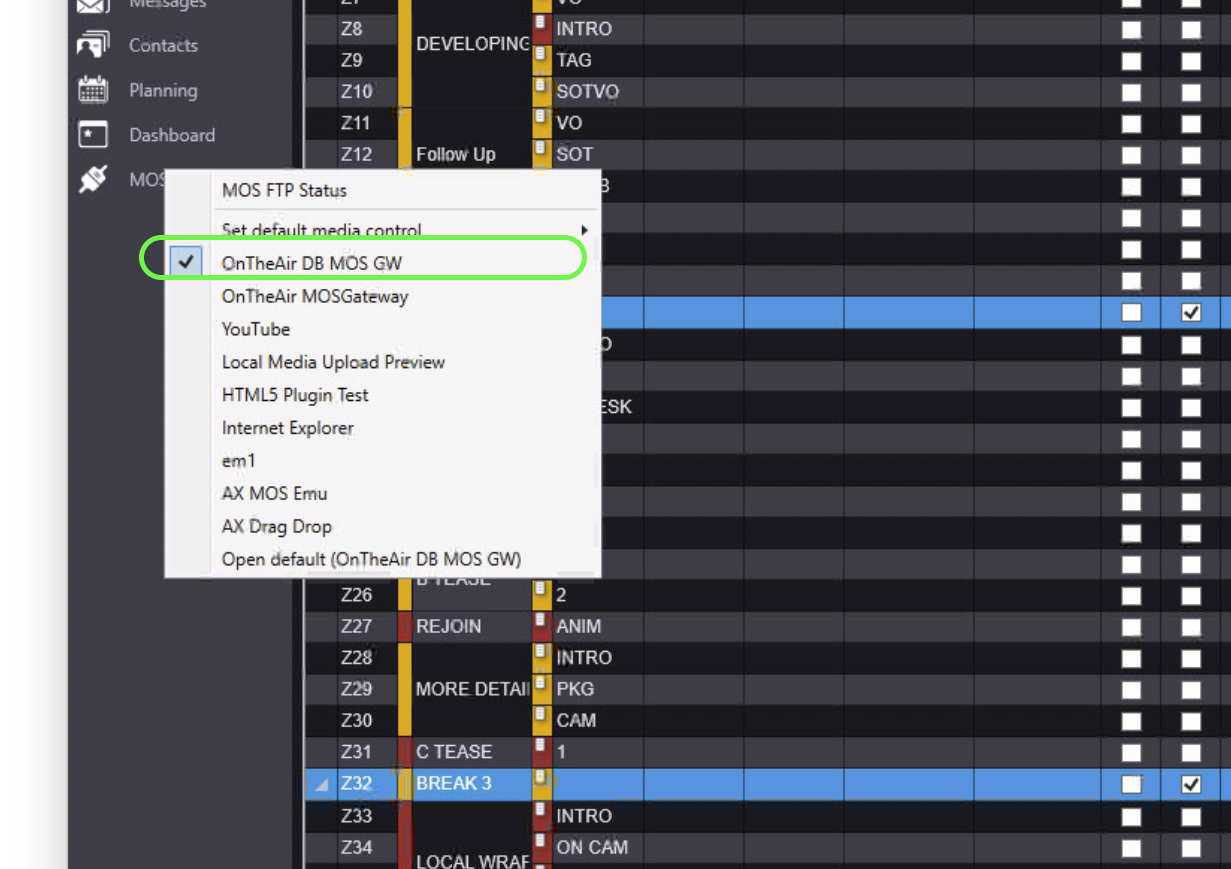This screenshot has height=869, width=1231.
Task: Toggle second checkbox in row Z34 ON CAM
Action: tap(1191, 848)
